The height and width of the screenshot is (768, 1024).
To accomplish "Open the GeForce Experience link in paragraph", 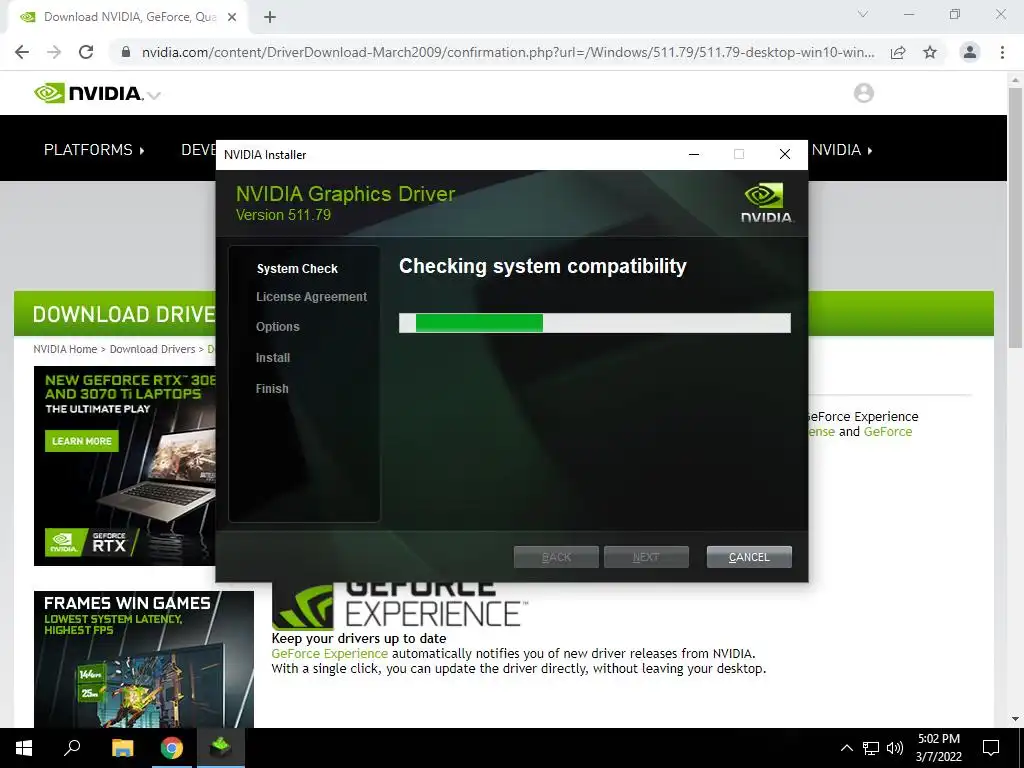I will [329, 654].
